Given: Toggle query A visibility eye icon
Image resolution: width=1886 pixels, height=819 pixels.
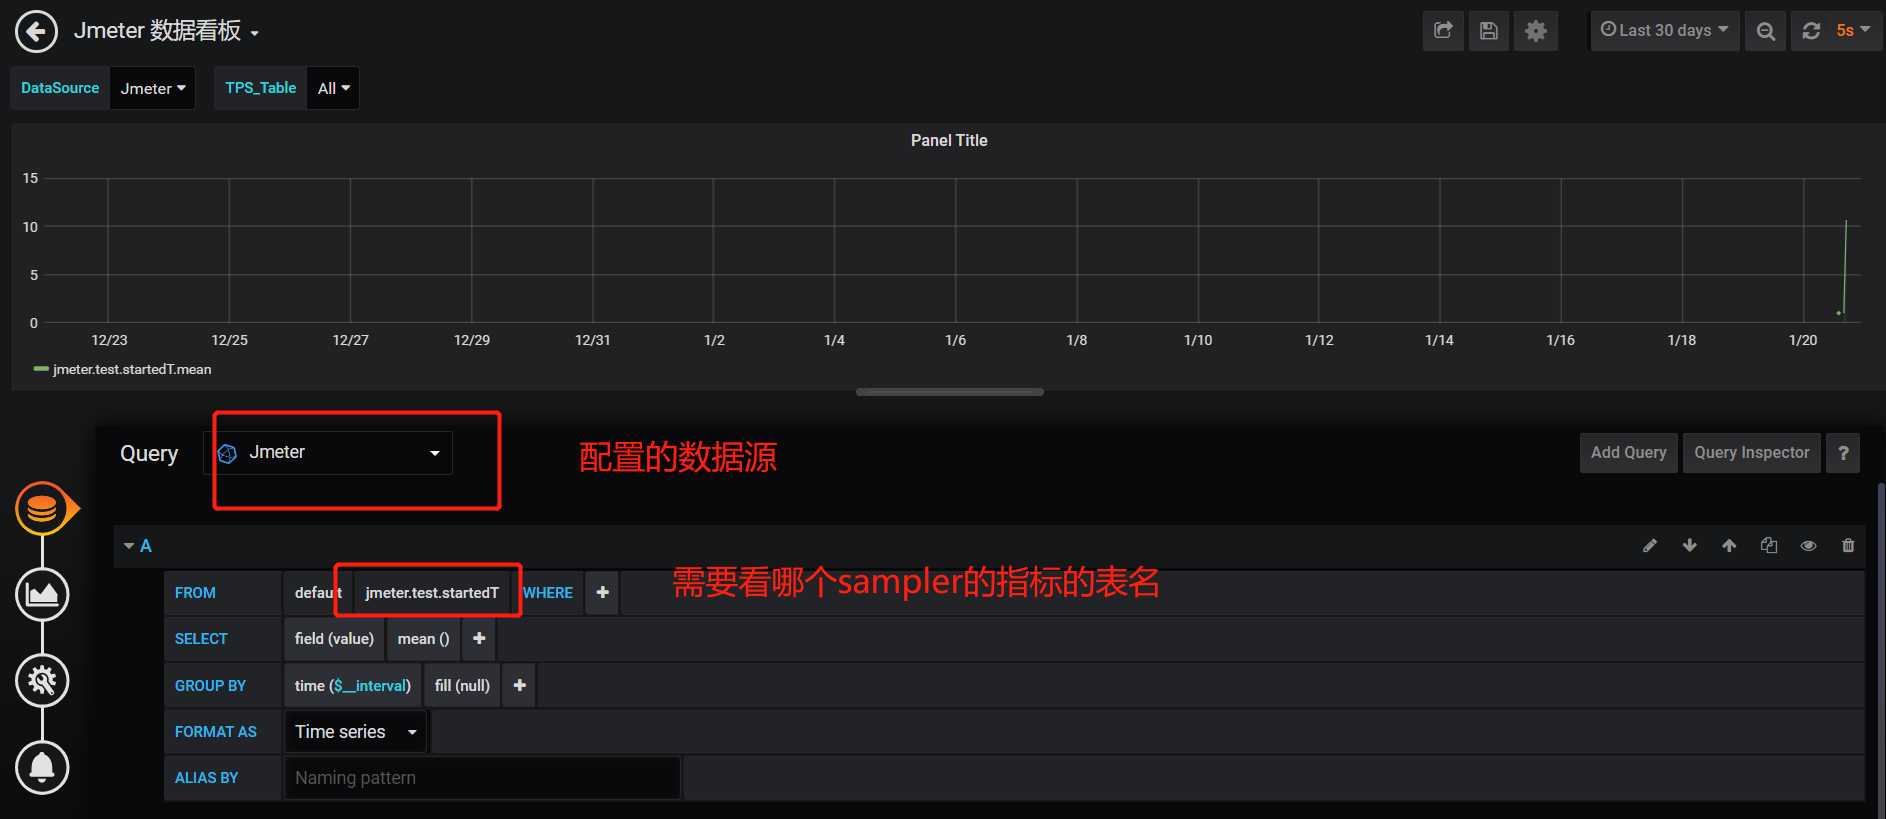Looking at the screenshot, I should 1808,545.
